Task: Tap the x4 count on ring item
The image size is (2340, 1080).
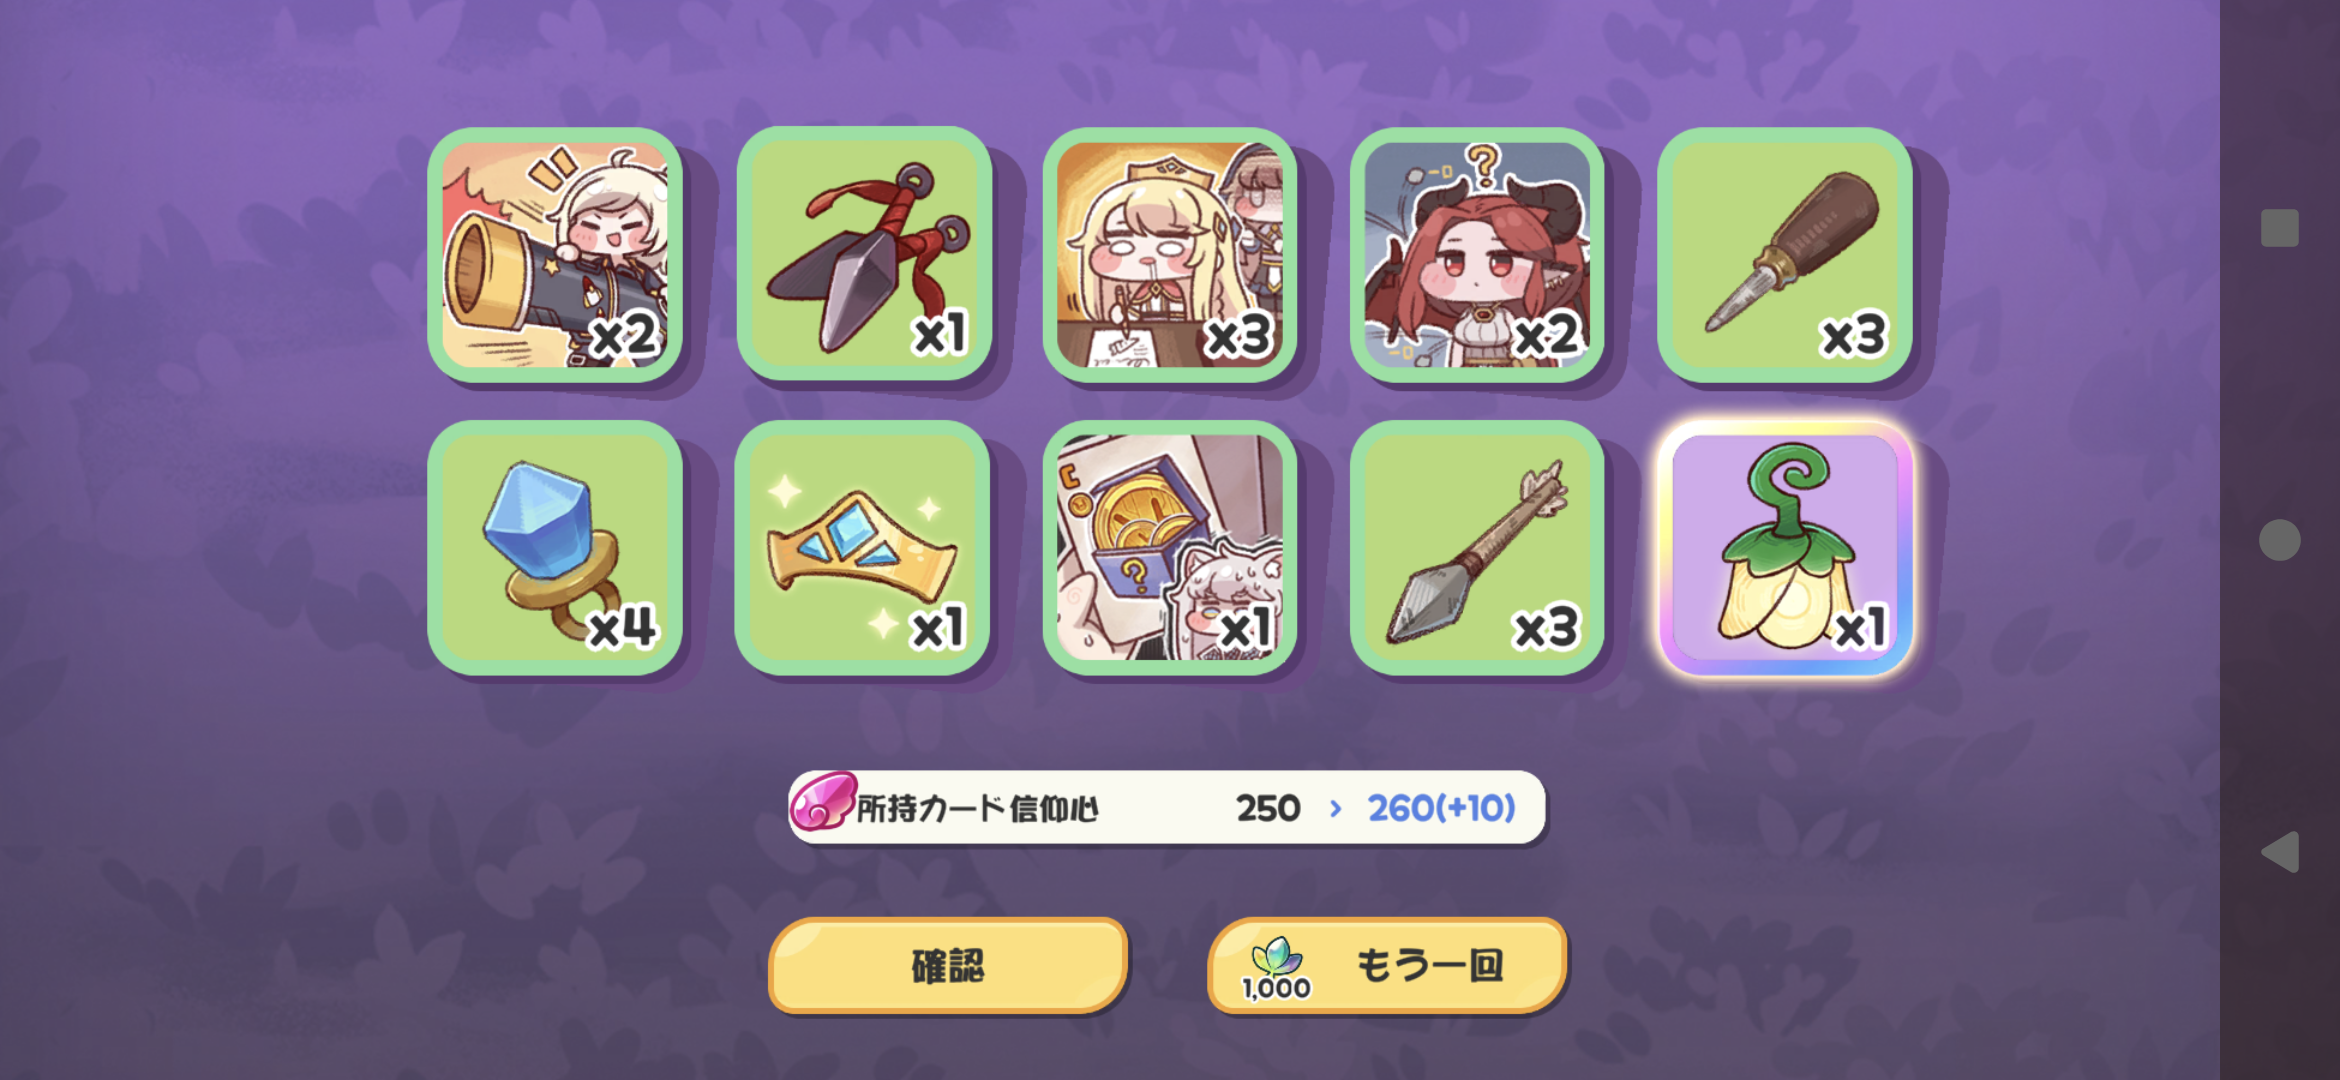Action: (622, 628)
